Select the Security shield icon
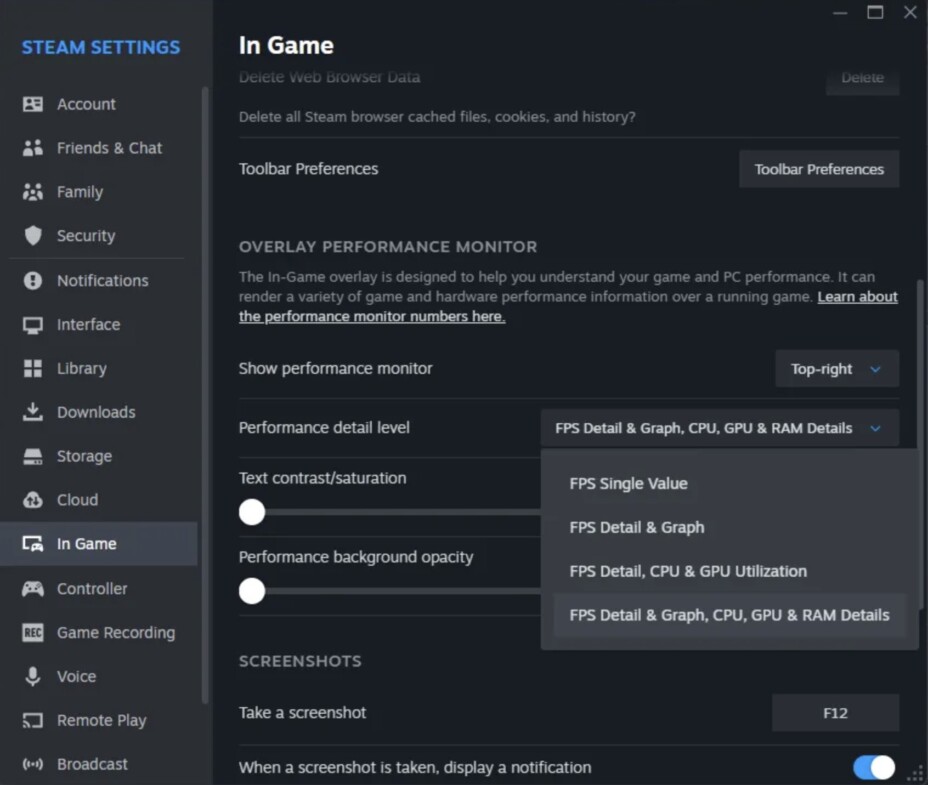Screen dimensions: 928x785 click(x=33, y=236)
